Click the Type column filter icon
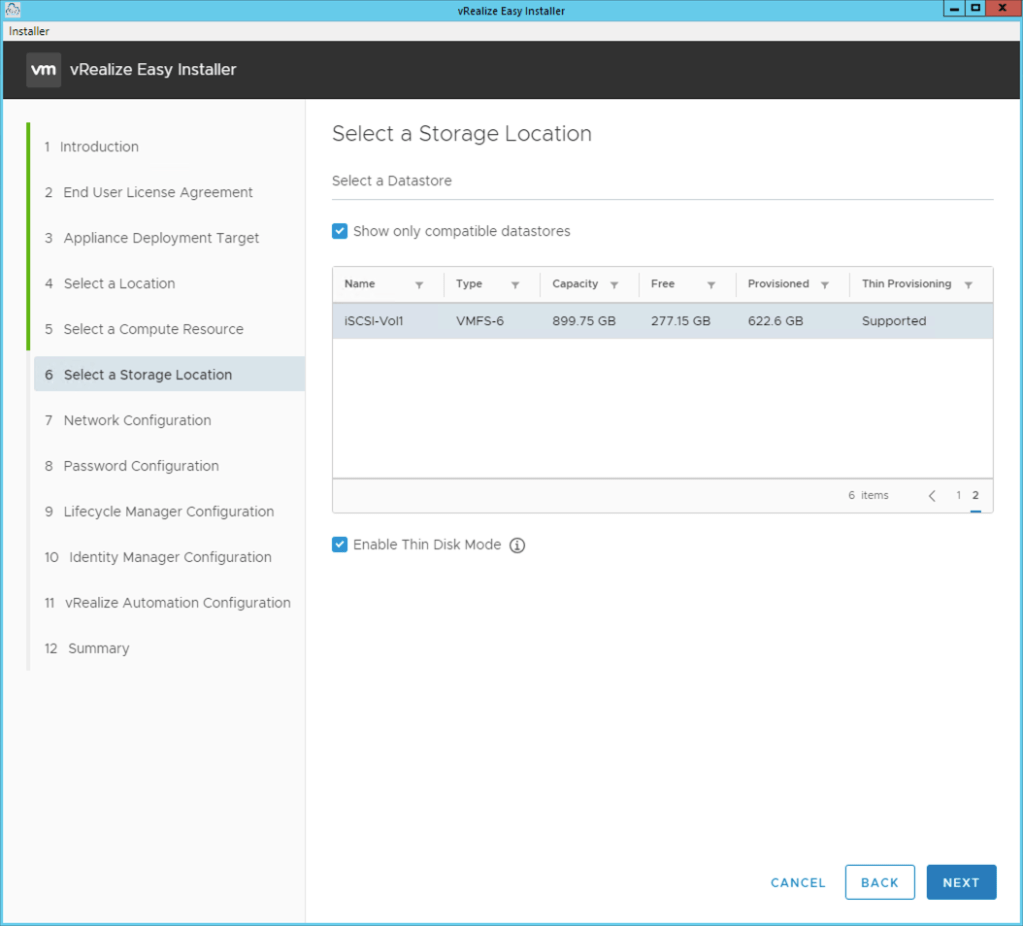The height and width of the screenshot is (926, 1023). tap(515, 285)
